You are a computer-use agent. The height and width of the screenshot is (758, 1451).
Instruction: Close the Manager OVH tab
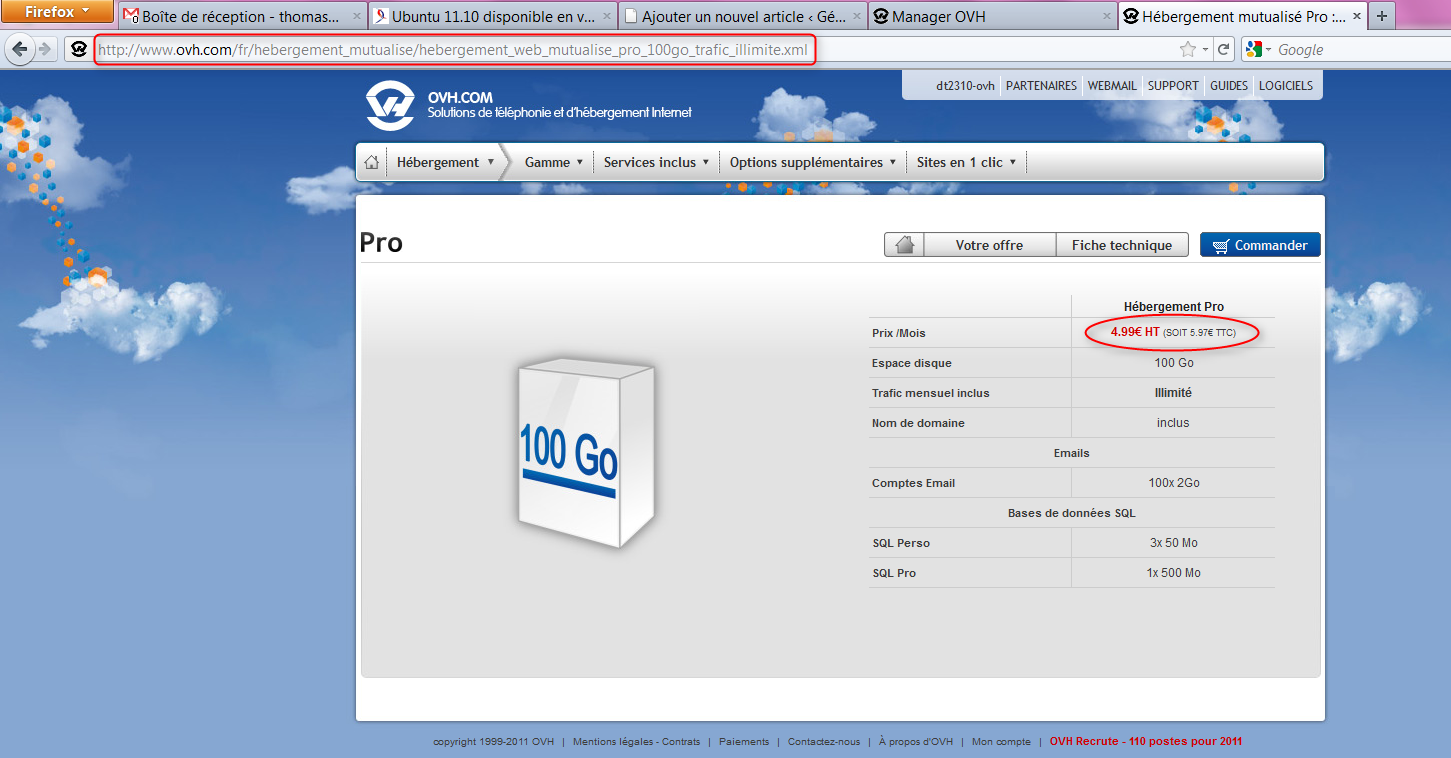[x=1106, y=17]
